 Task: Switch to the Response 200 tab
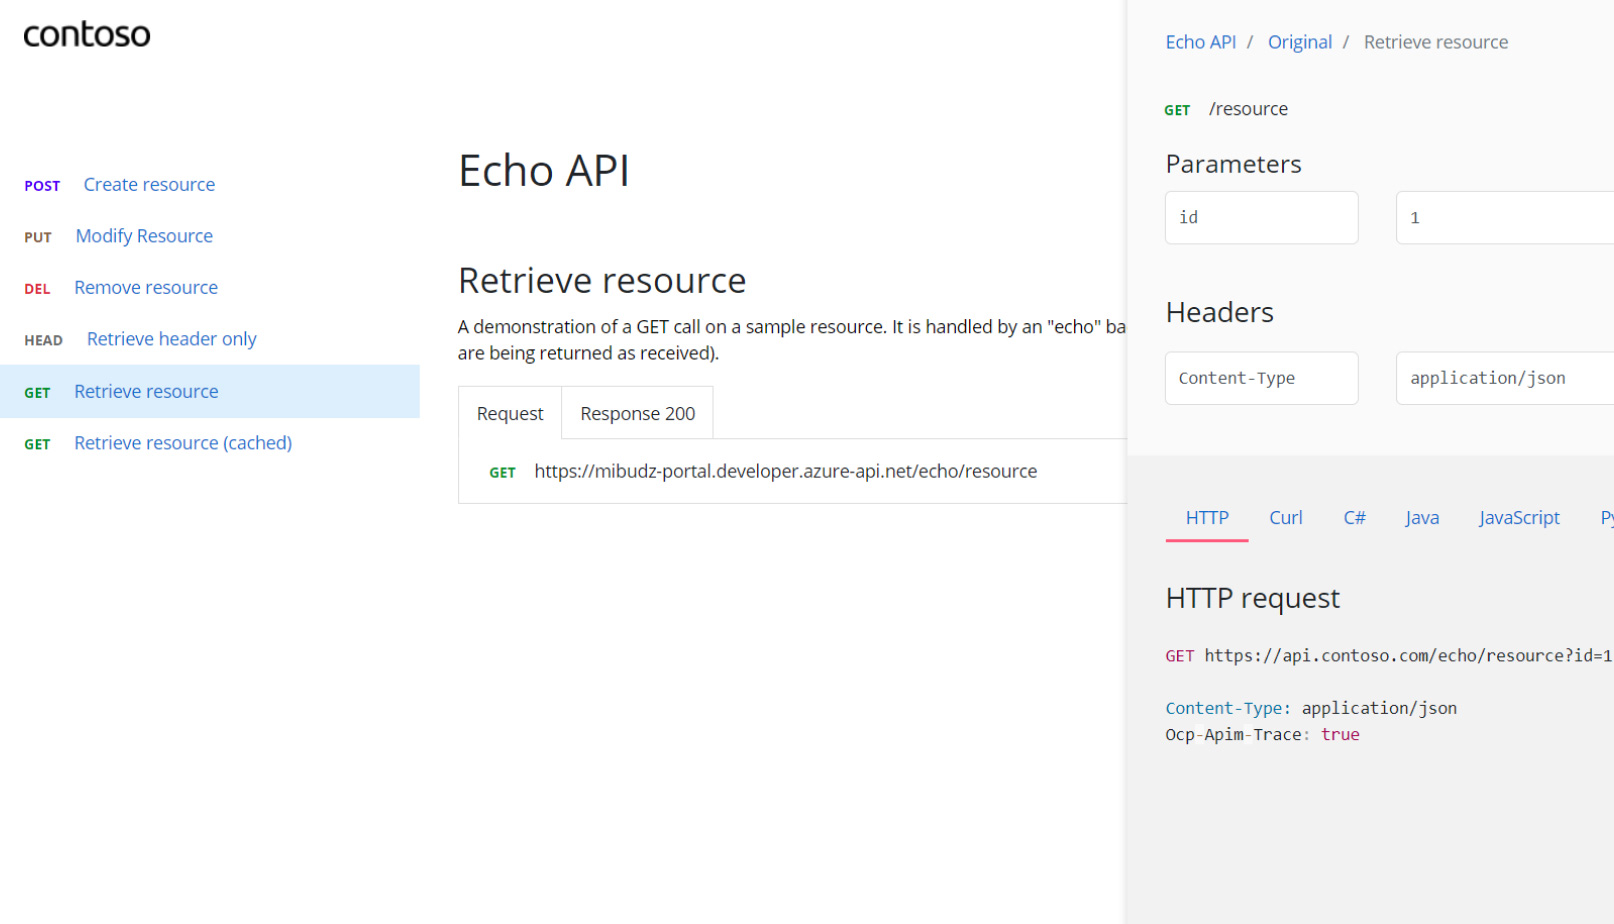(637, 414)
